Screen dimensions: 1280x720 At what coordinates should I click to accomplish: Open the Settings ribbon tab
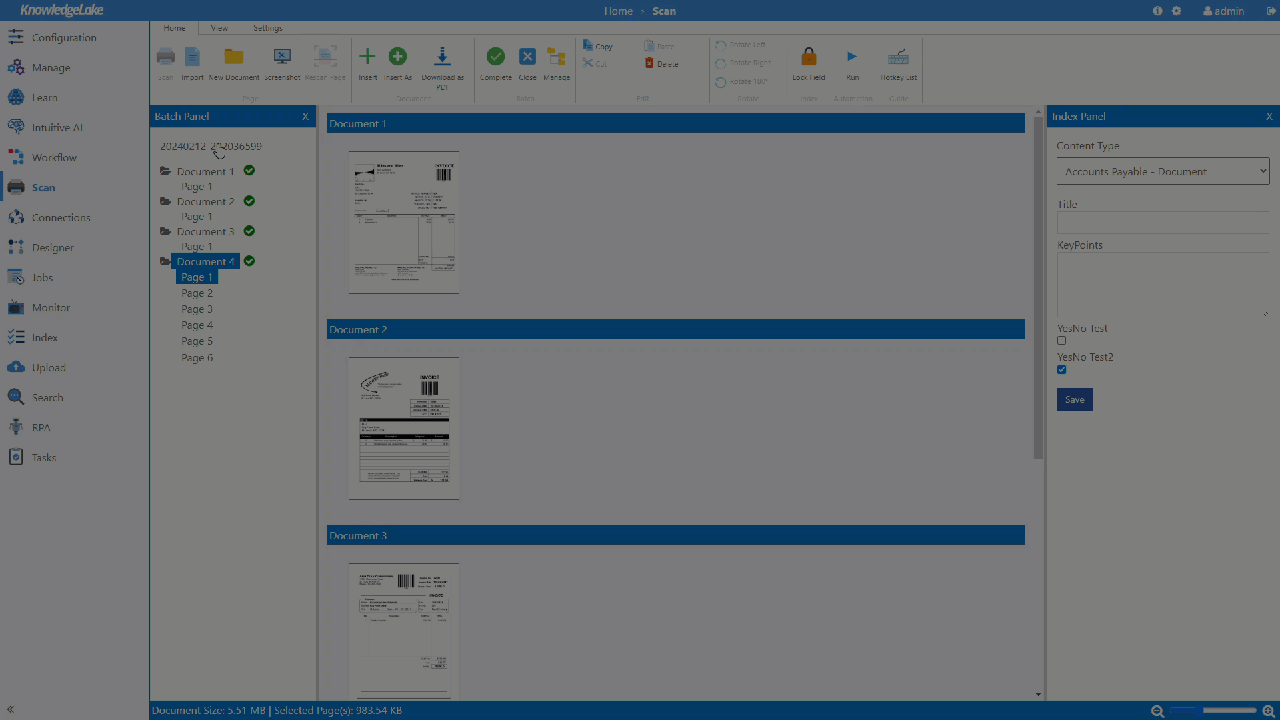(267, 29)
